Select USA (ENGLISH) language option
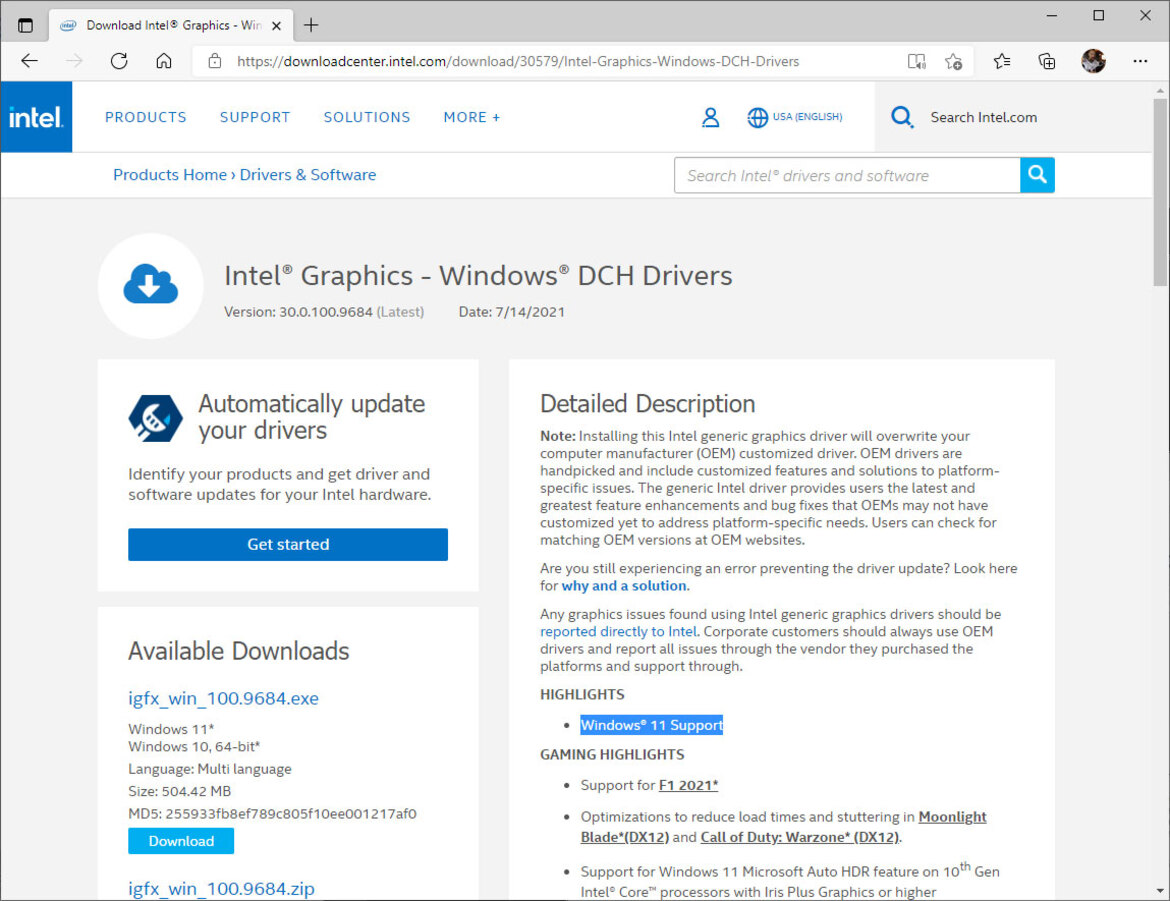 807,116
